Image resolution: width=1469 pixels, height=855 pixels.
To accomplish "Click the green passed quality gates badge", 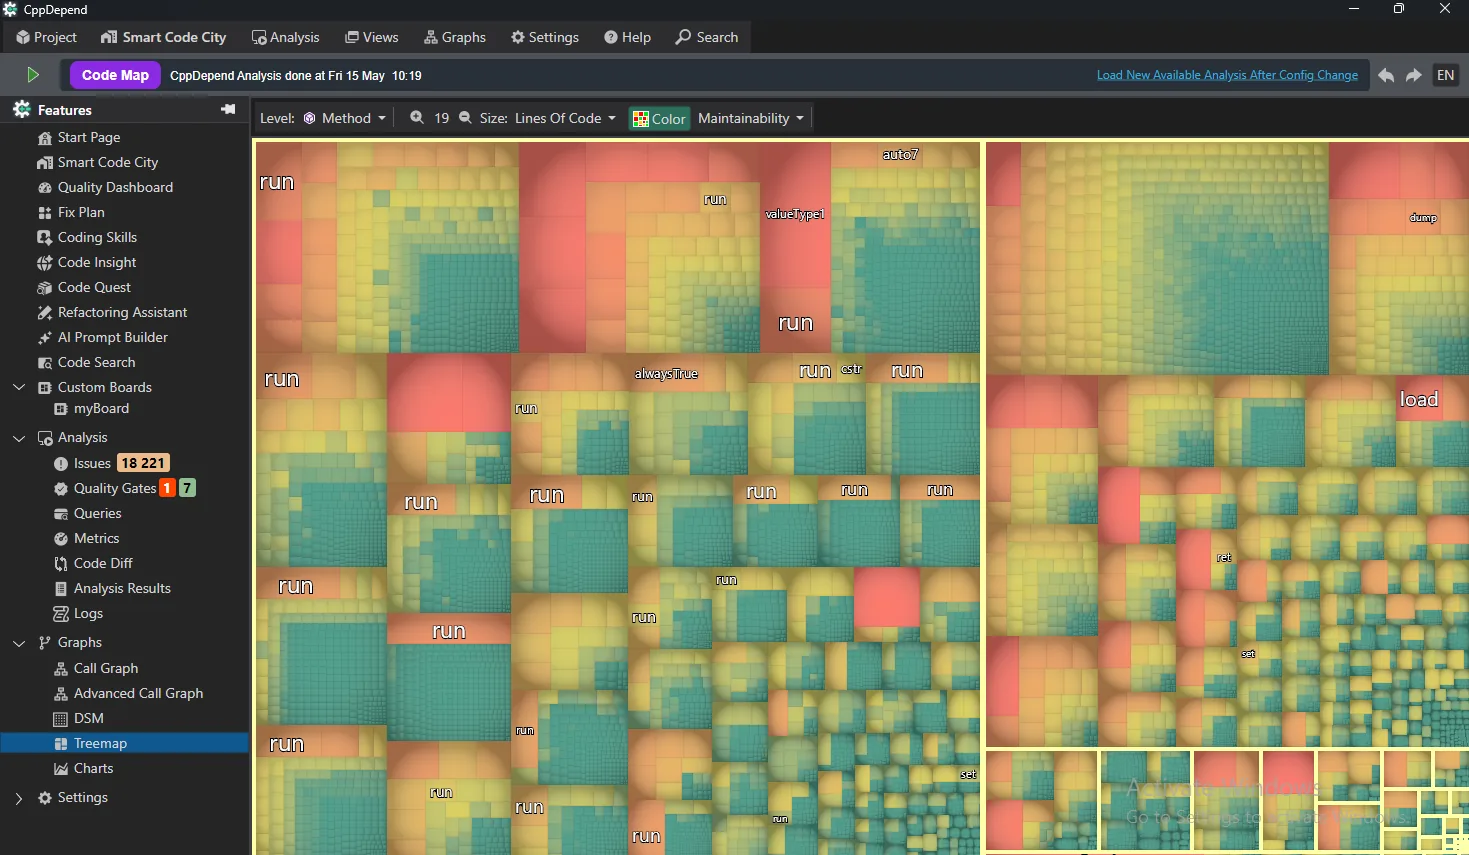I will click(x=187, y=488).
